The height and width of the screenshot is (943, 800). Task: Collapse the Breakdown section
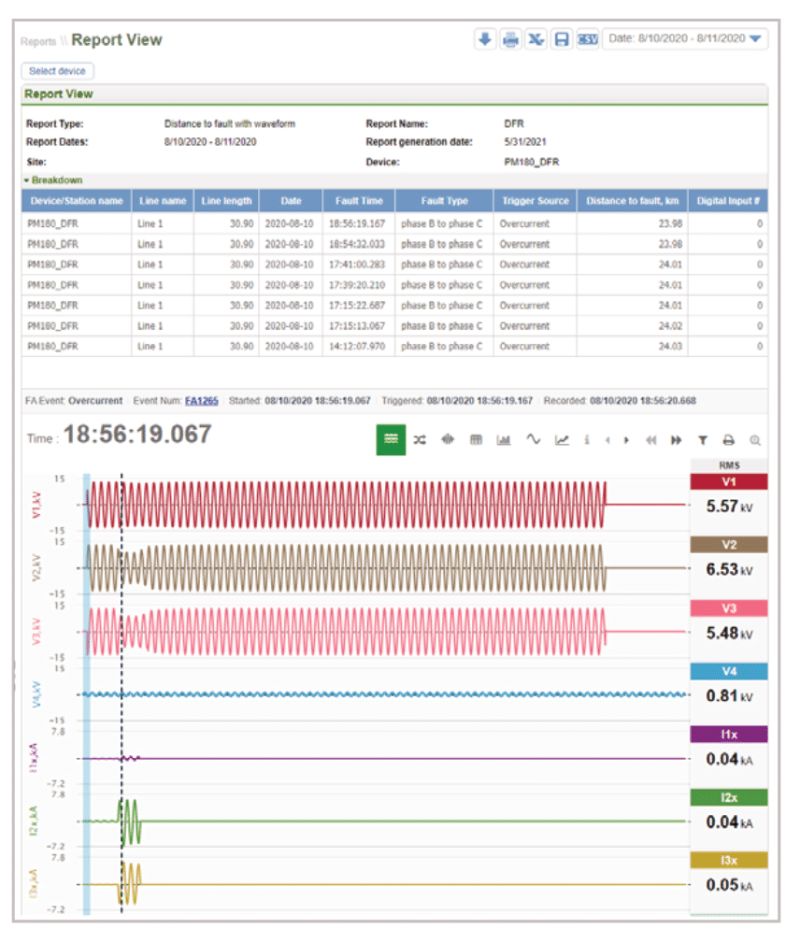55,180
